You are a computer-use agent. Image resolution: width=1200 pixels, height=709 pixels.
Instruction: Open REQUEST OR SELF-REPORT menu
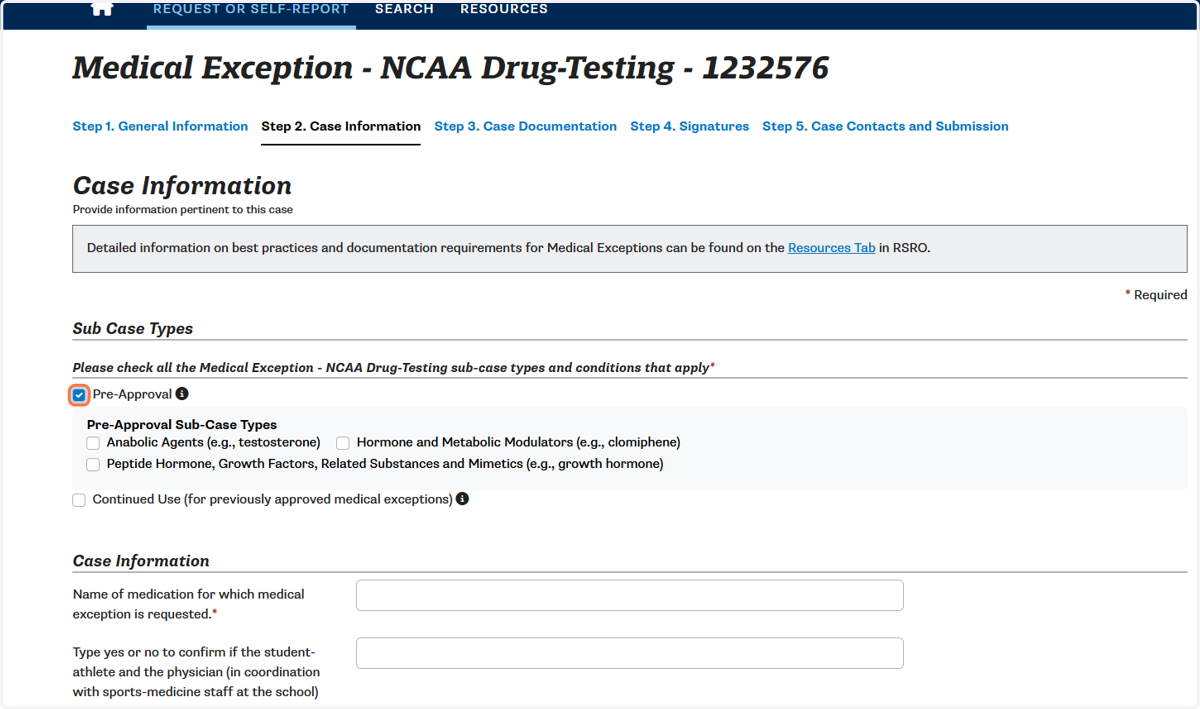(x=251, y=9)
